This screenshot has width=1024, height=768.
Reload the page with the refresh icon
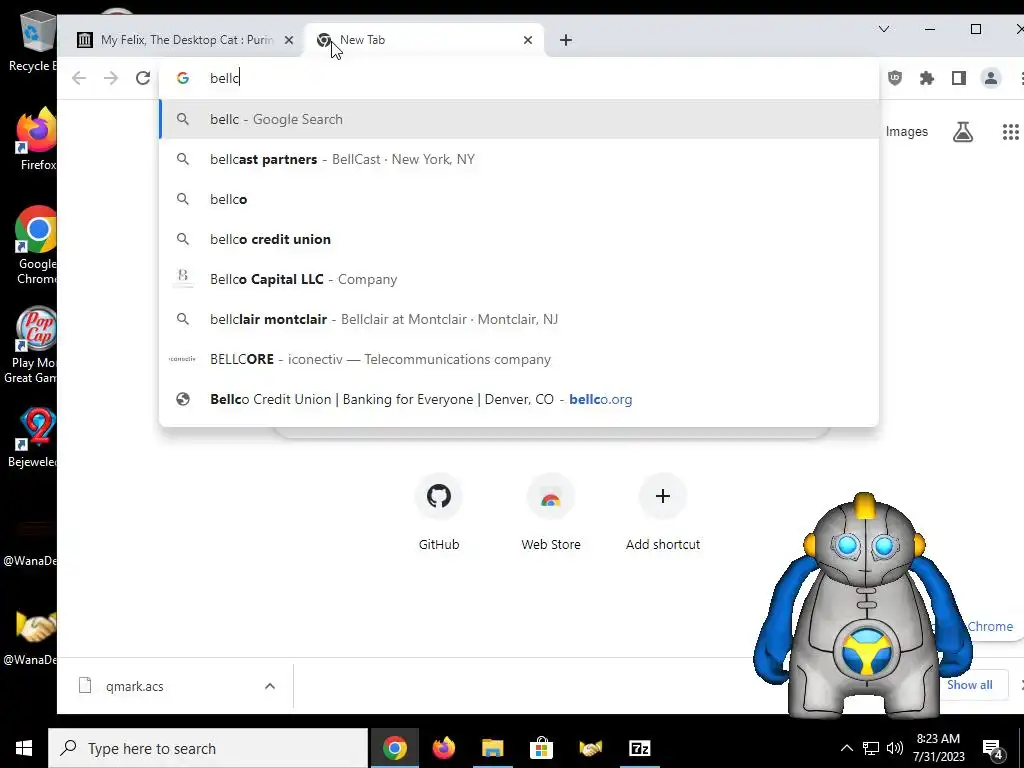tap(142, 78)
